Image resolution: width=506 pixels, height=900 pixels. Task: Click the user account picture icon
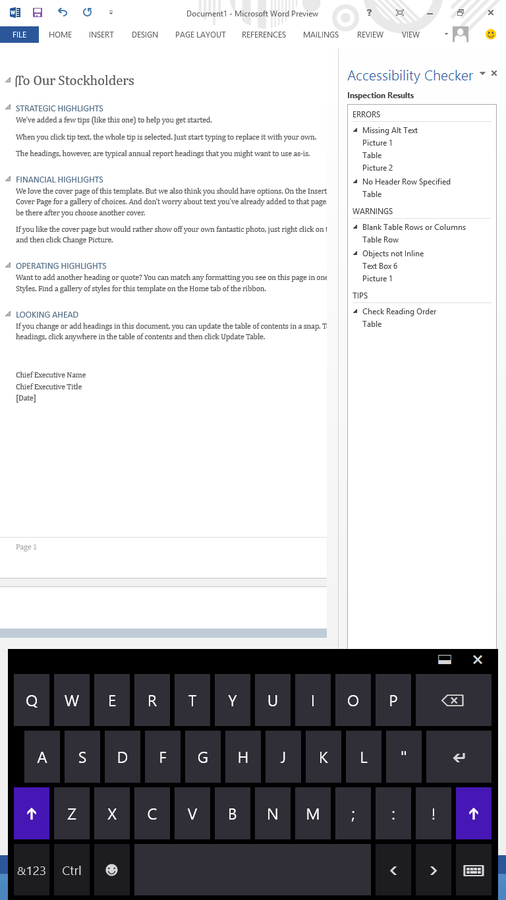(x=460, y=34)
